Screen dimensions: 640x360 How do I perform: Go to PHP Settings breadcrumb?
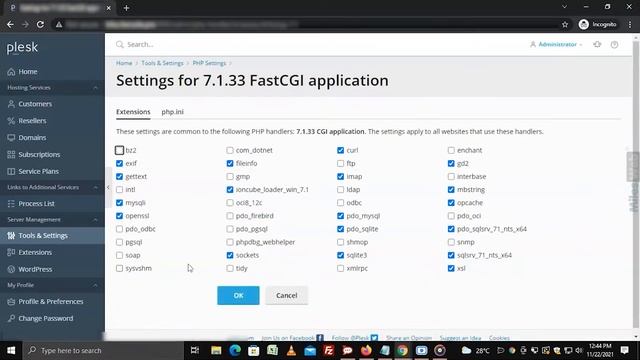coord(209,63)
